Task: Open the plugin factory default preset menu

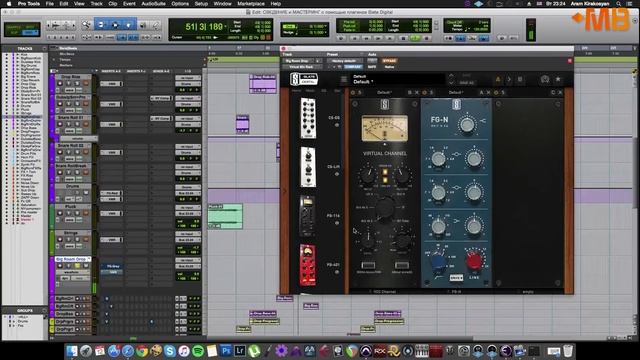Action: [x=344, y=61]
